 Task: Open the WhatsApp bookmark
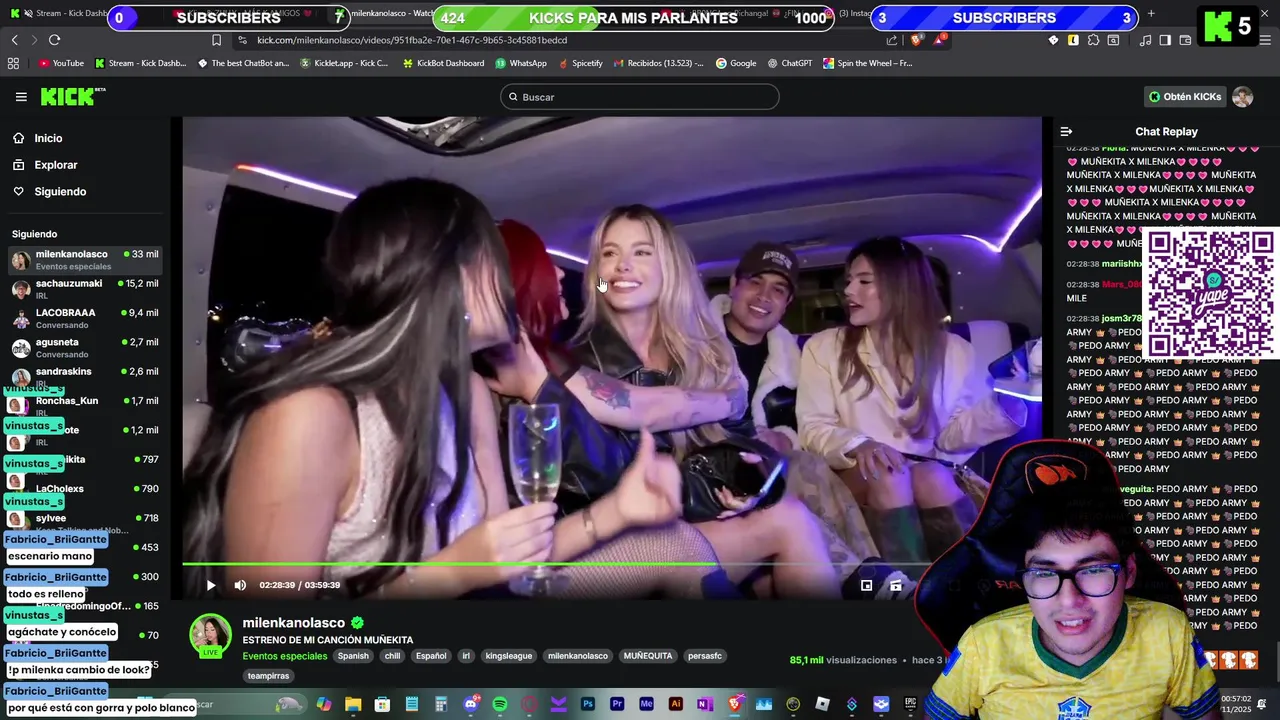click(521, 63)
